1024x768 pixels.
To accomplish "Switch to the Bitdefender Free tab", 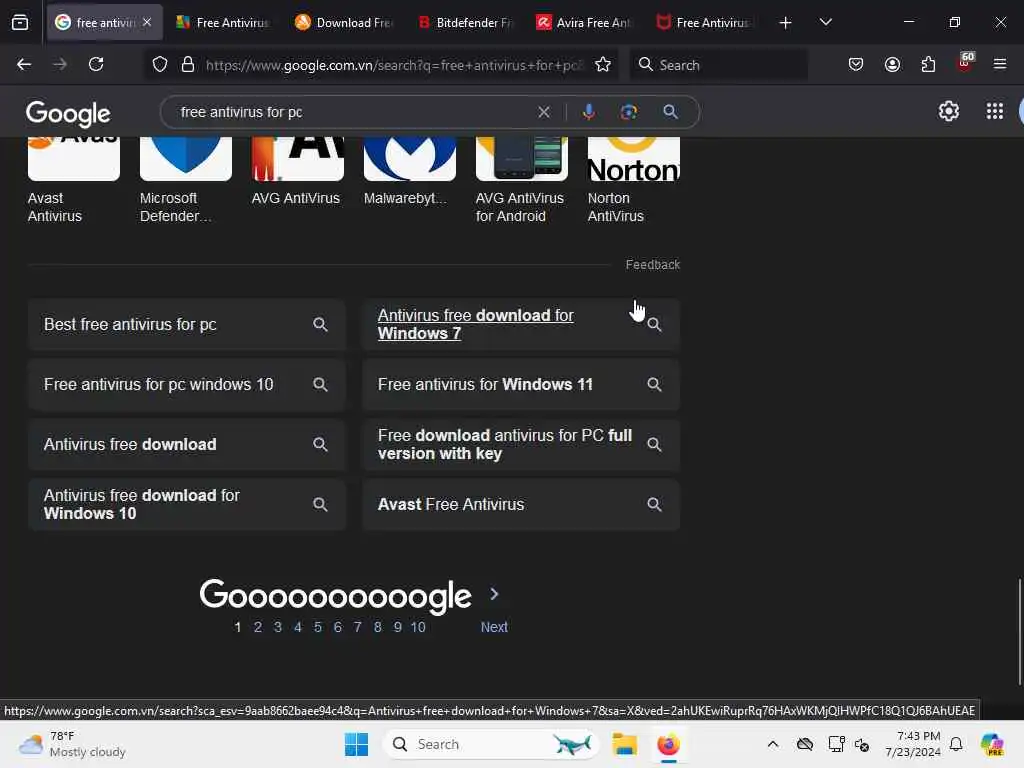I will [x=465, y=22].
